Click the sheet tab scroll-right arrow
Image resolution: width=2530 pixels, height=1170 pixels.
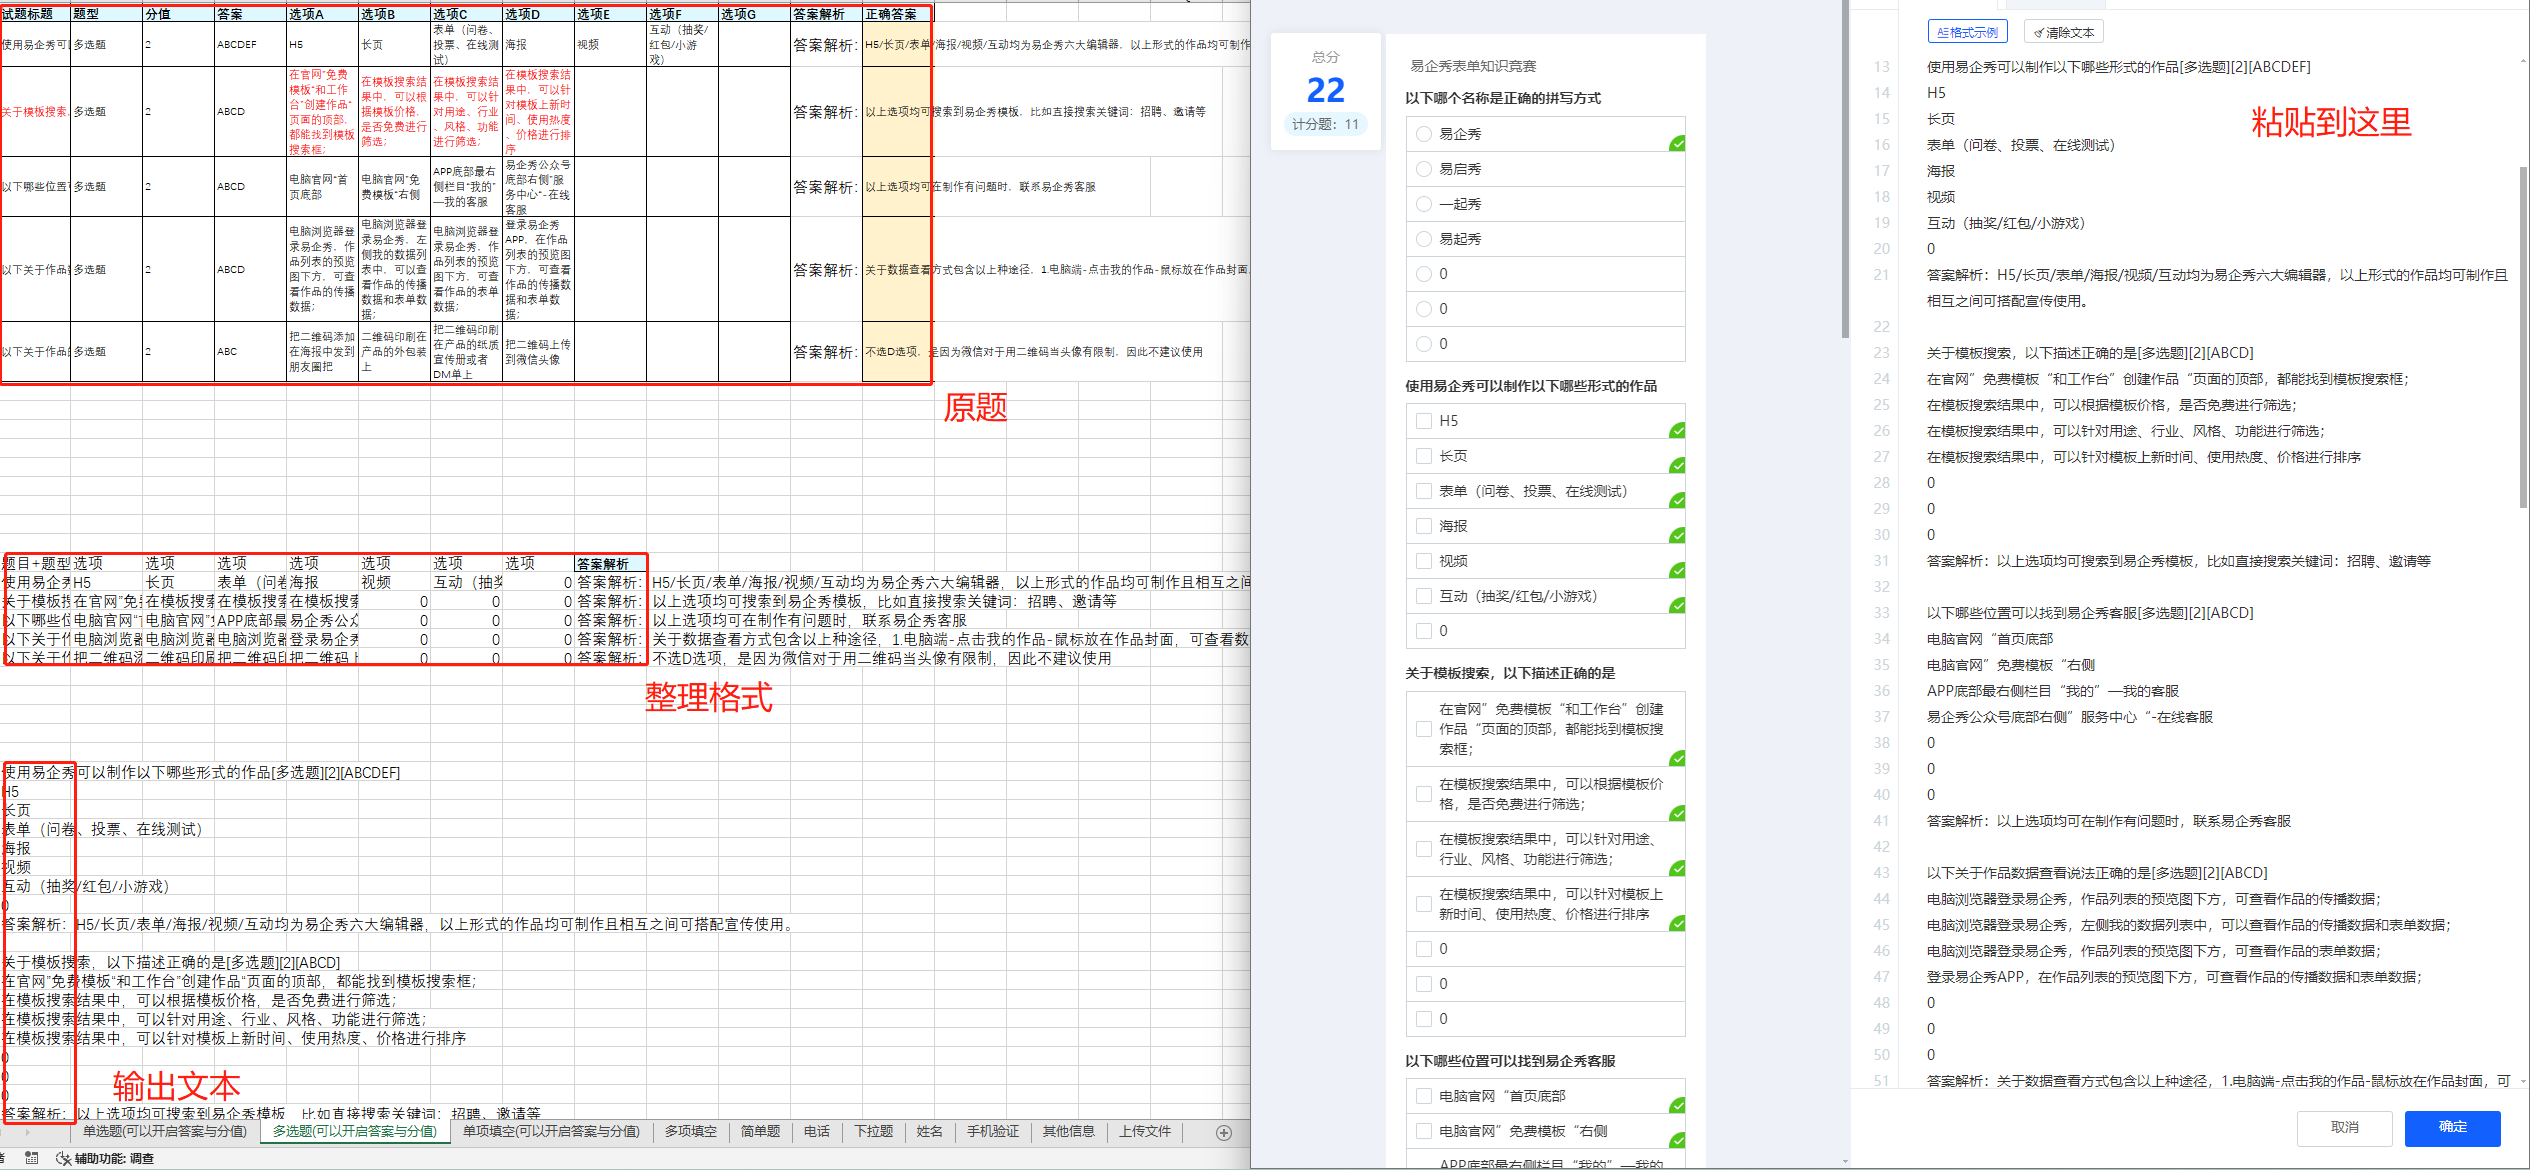[x=27, y=1132]
